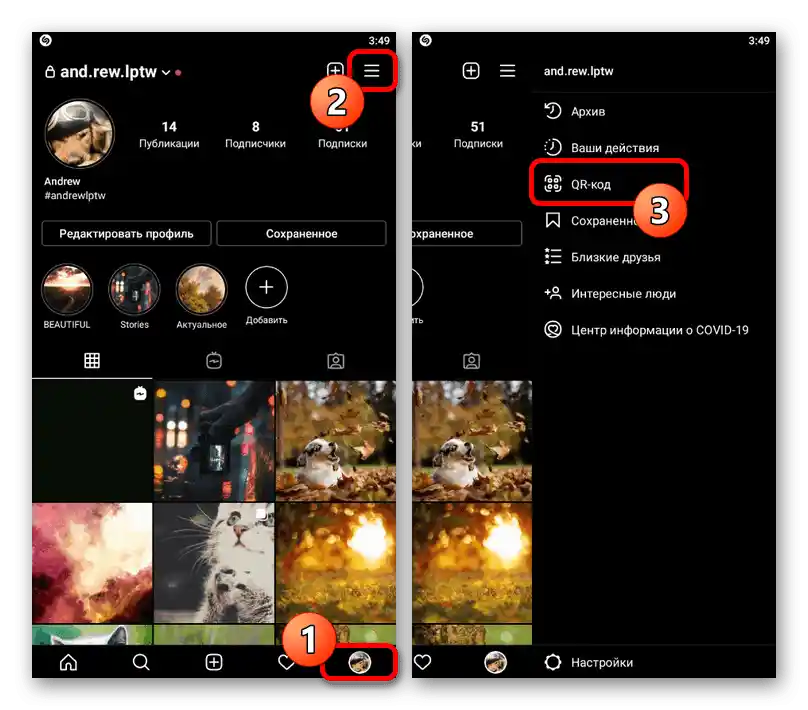Click add-person icon for Интересные люди
The height and width of the screenshot is (710, 808).
tap(553, 293)
